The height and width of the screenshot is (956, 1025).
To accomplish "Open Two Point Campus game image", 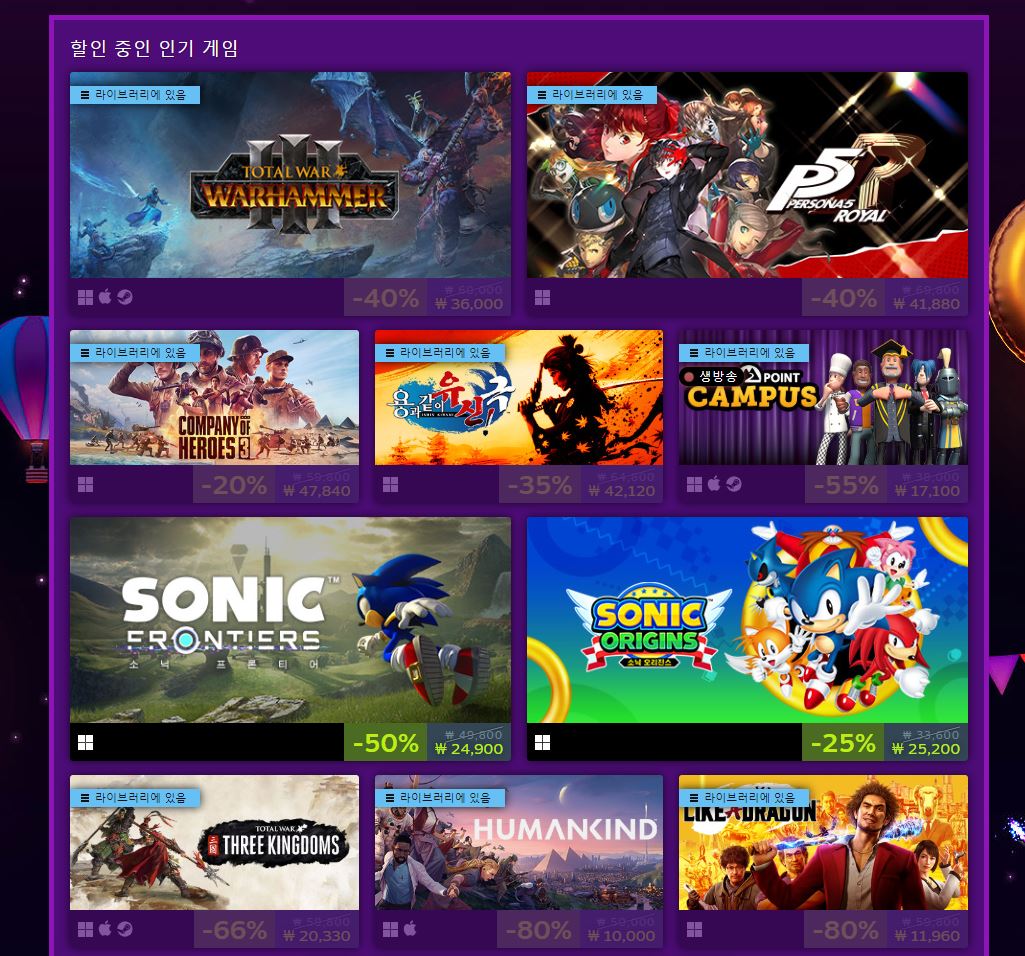I will (823, 398).
